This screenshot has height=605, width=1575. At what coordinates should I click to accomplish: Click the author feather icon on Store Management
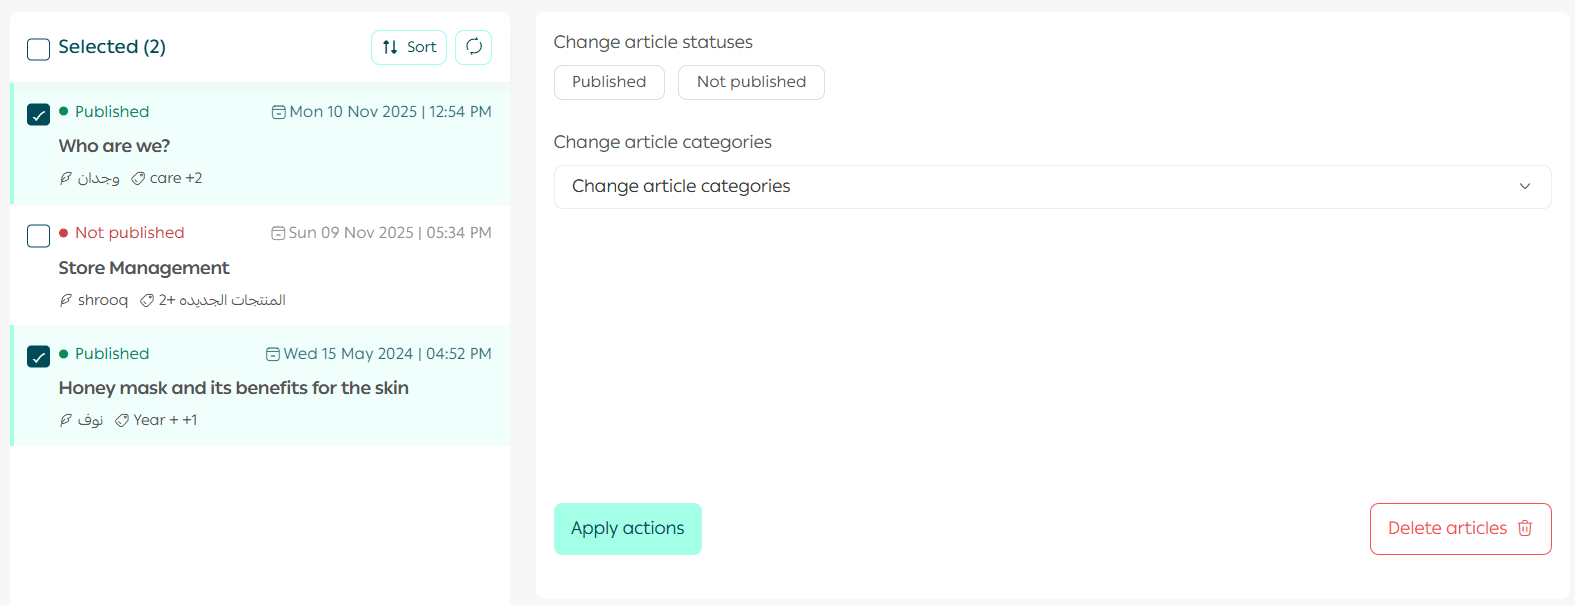66,300
